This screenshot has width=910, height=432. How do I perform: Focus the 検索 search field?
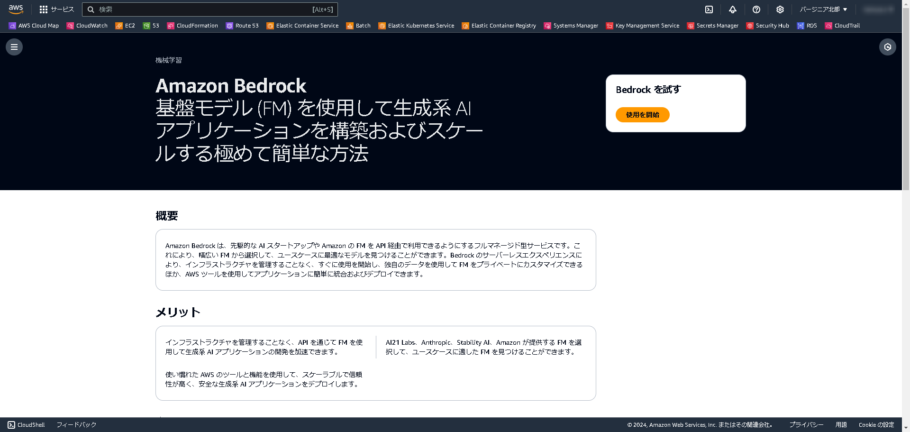(x=210, y=9)
